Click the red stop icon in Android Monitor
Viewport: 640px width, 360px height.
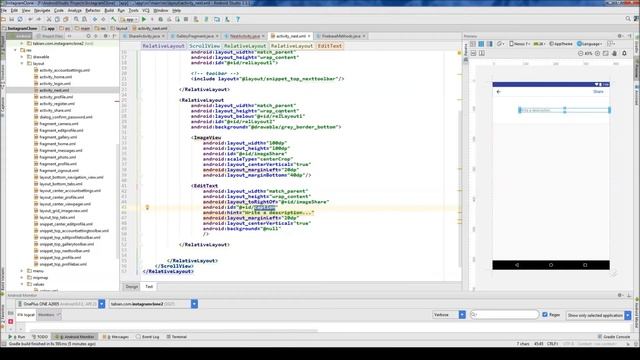pyautogui.click(x=11, y=322)
